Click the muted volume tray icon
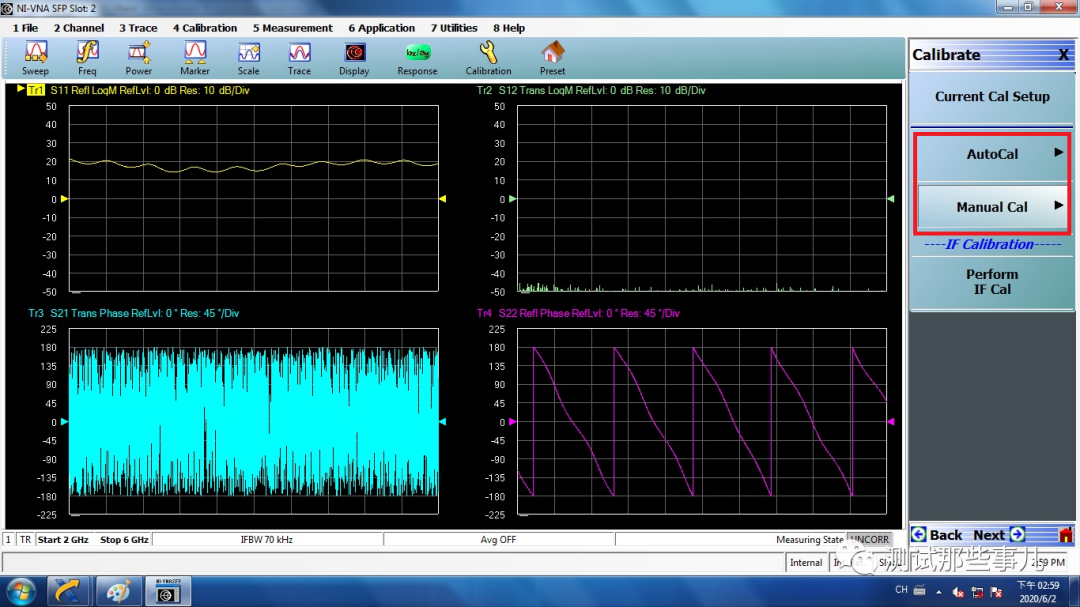Image resolution: width=1080 pixels, height=607 pixels. click(x=958, y=592)
